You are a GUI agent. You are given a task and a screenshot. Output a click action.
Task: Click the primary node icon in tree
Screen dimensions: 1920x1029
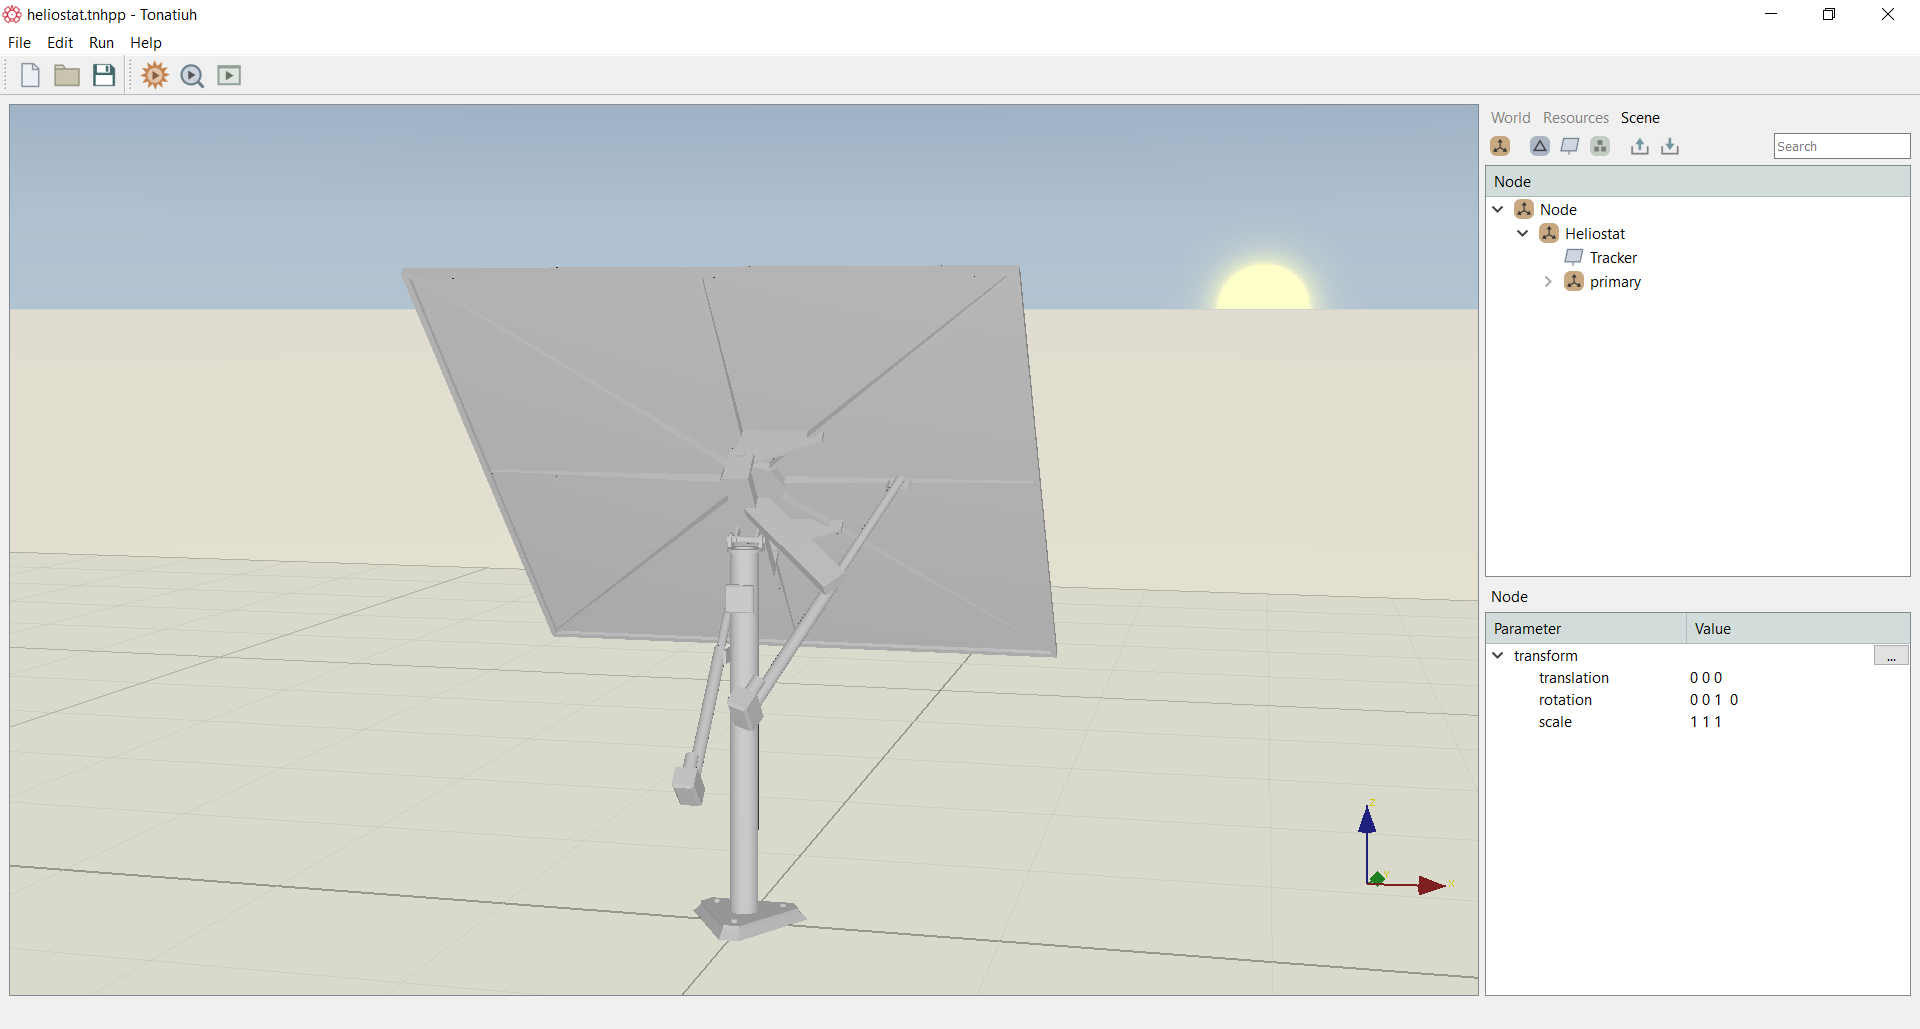point(1574,281)
